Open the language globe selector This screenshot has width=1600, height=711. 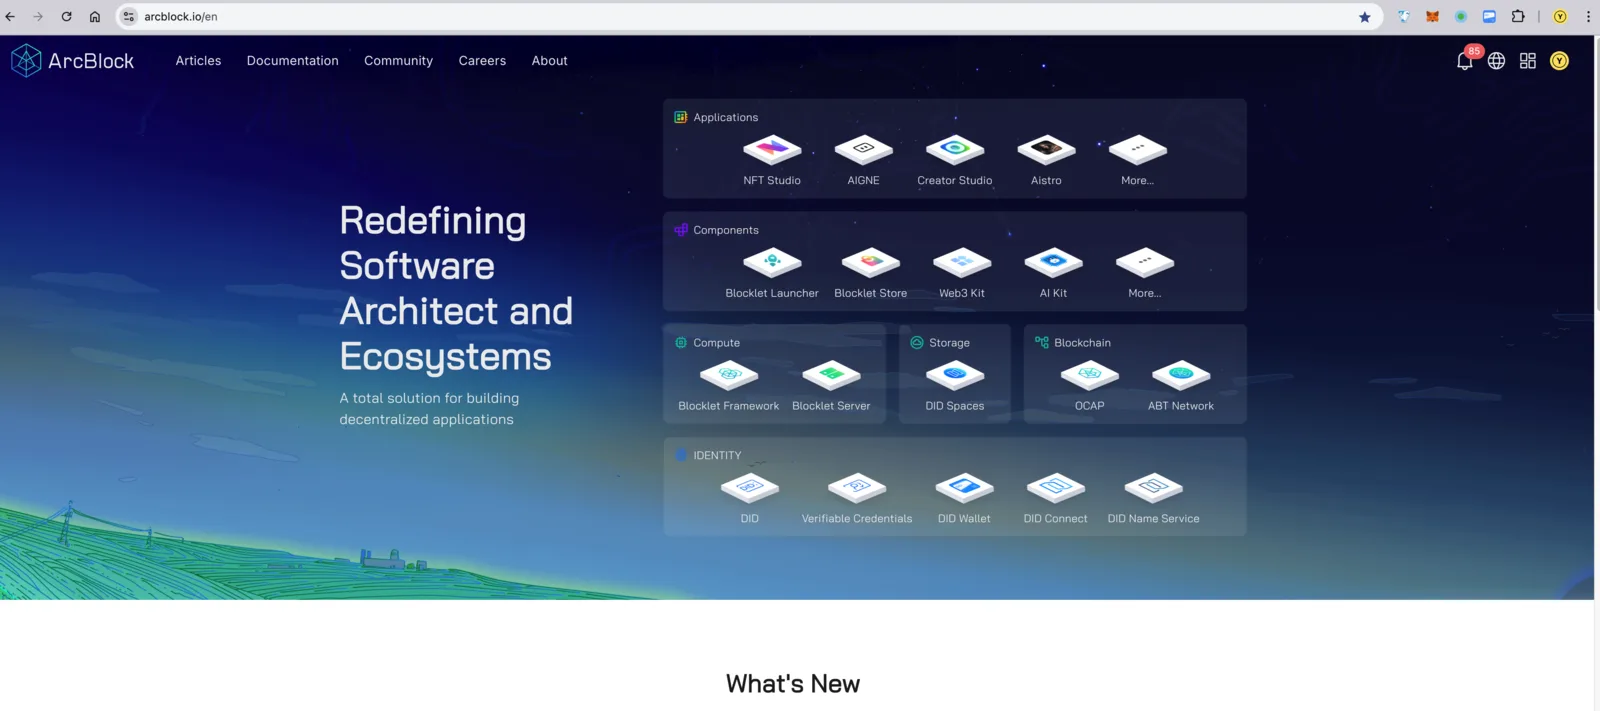pyautogui.click(x=1496, y=61)
